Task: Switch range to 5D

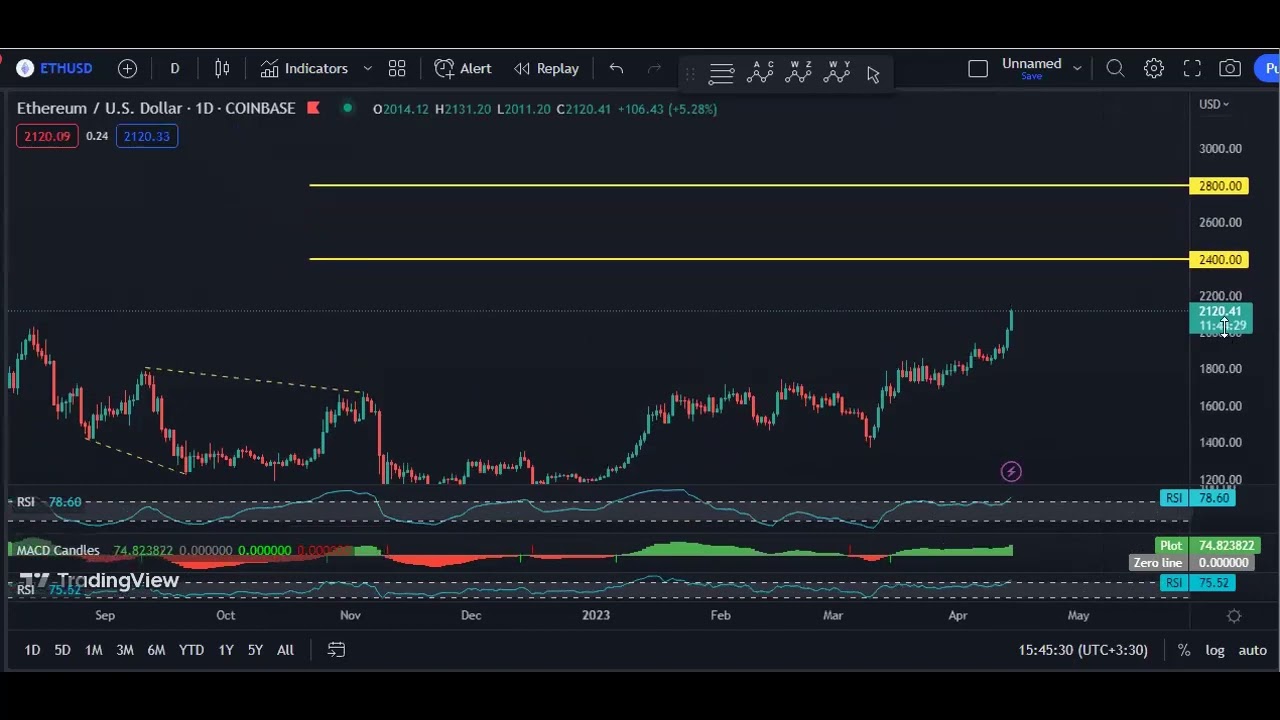Action: point(62,650)
